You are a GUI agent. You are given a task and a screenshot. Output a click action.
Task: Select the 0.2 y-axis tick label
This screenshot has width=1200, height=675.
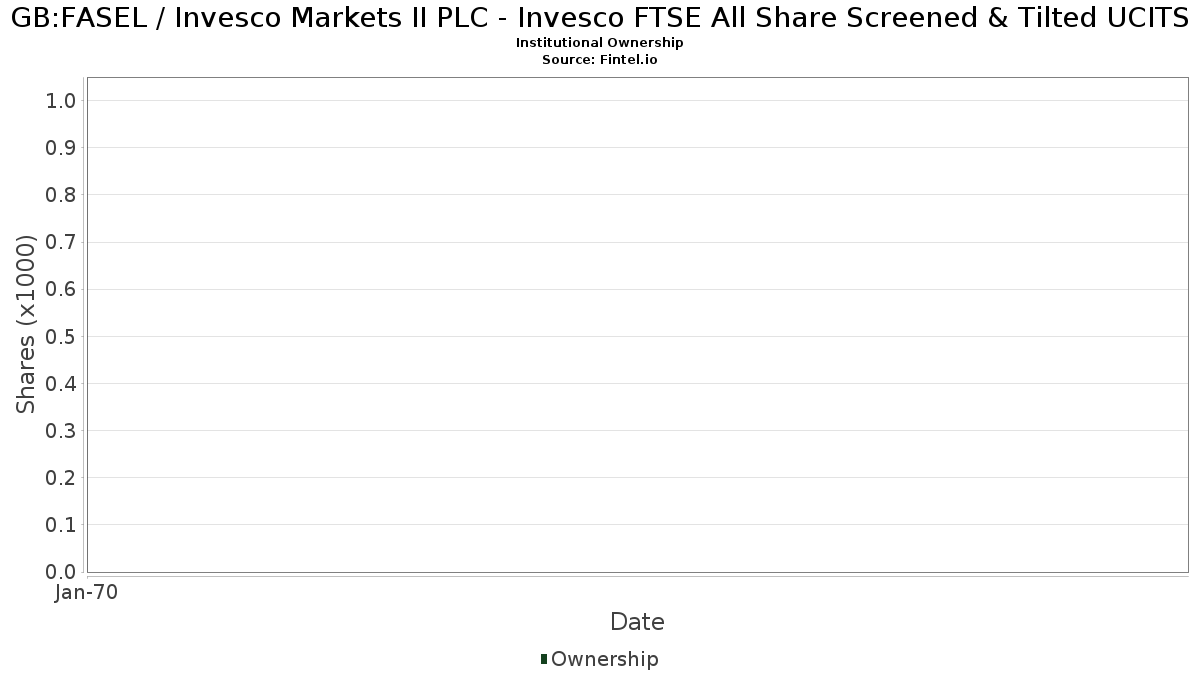pyautogui.click(x=61, y=477)
